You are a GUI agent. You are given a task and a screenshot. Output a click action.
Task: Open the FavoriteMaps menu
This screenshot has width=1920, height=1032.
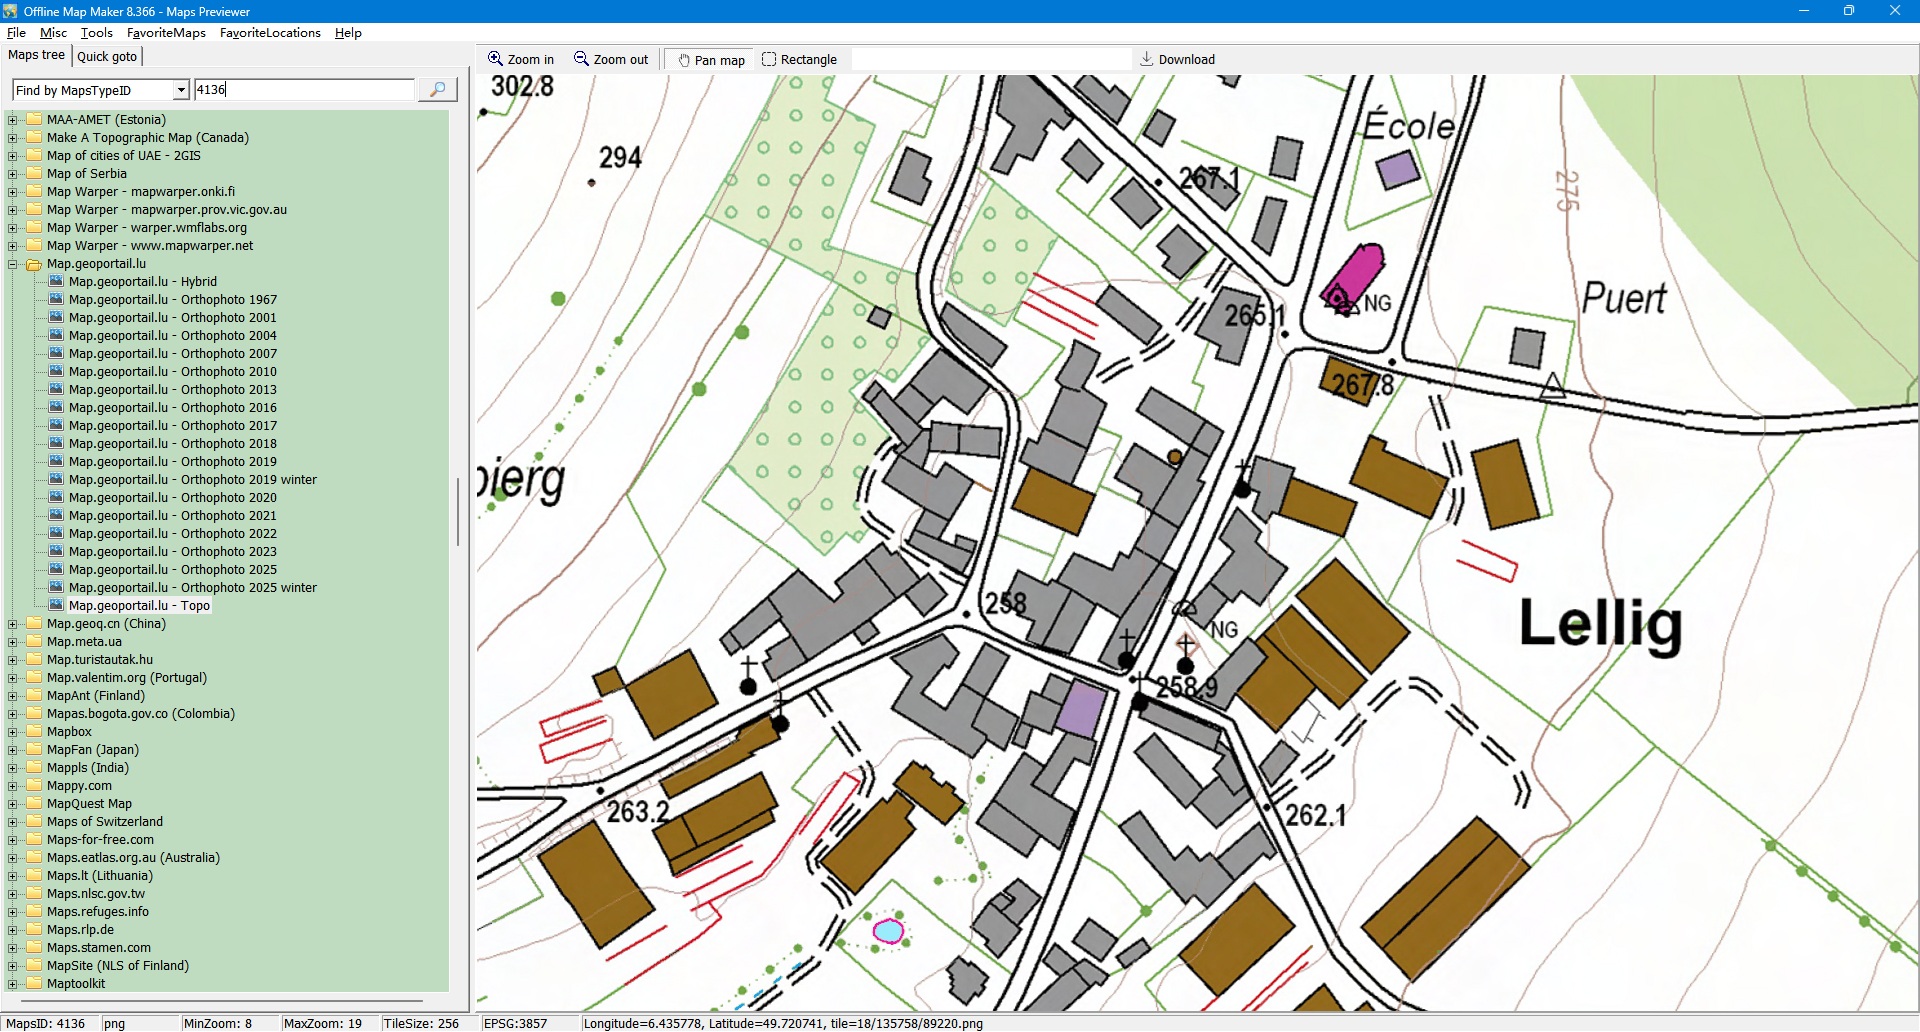pos(166,33)
